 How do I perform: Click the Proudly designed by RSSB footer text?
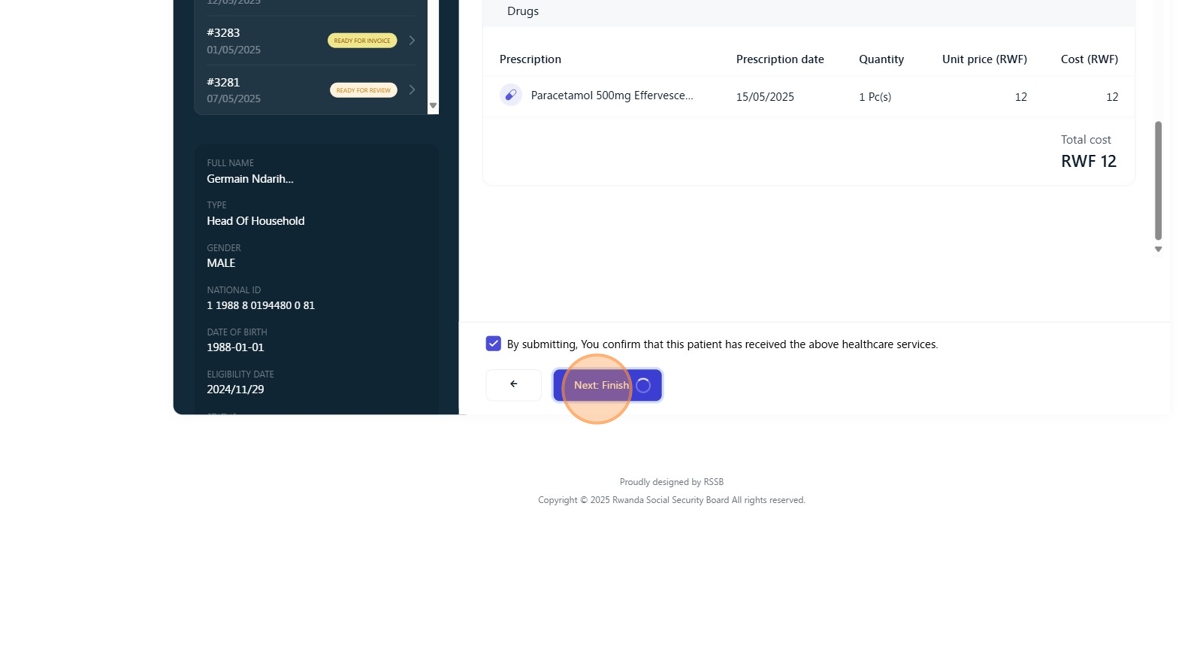click(x=671, y=482)
